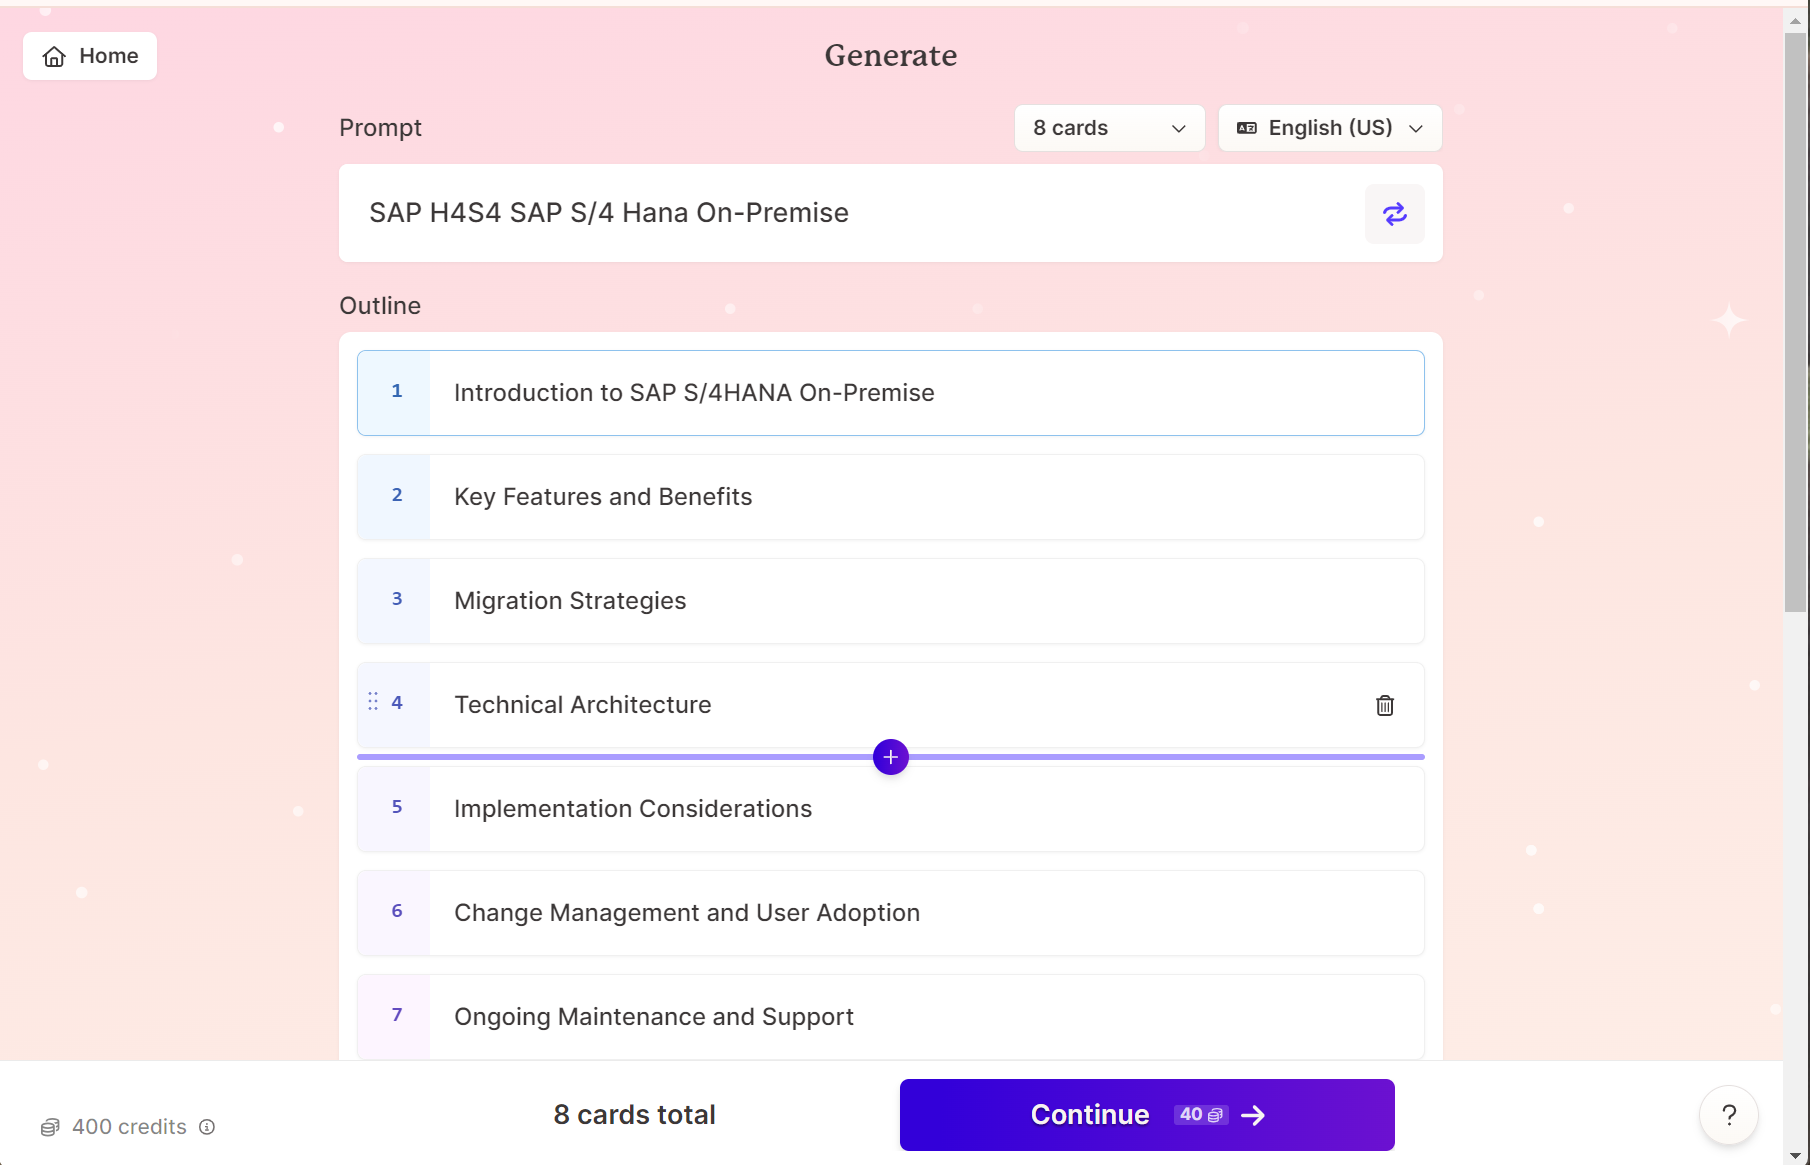Click the house icon in Home button
1810x1165 pixels.
55,57
